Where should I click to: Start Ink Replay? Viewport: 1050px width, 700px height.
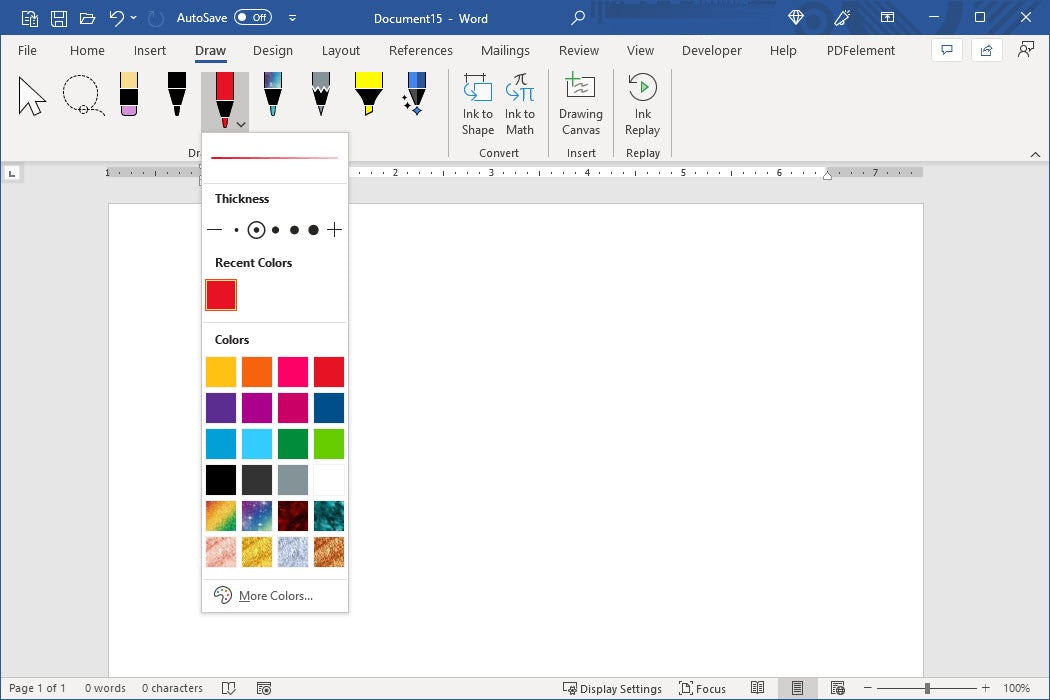pyautogui.click(x=642, y=104)
